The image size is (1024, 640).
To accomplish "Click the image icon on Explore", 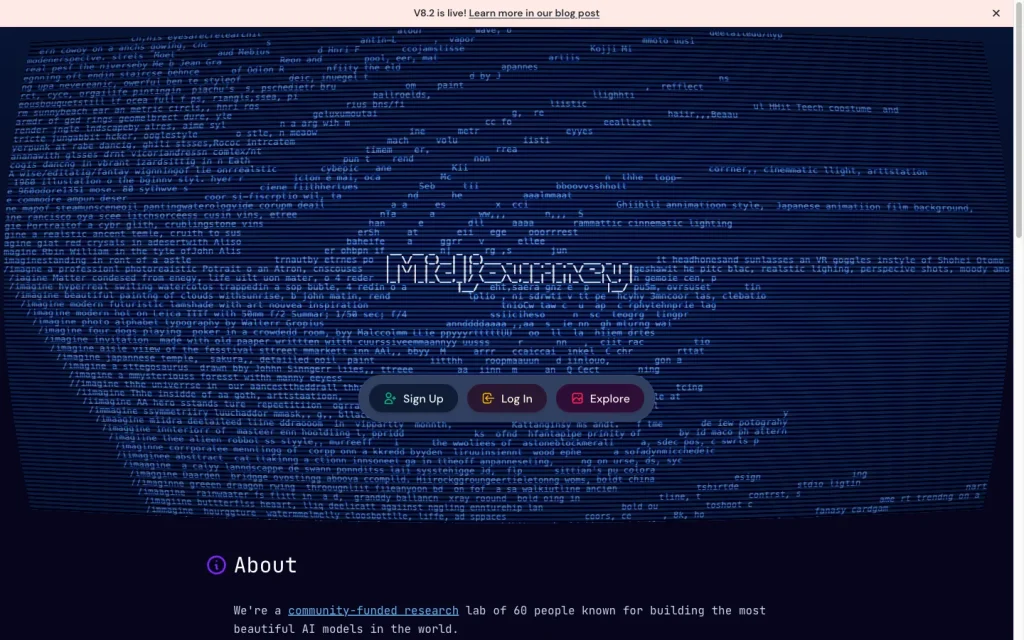I will (x=577, y=398).
